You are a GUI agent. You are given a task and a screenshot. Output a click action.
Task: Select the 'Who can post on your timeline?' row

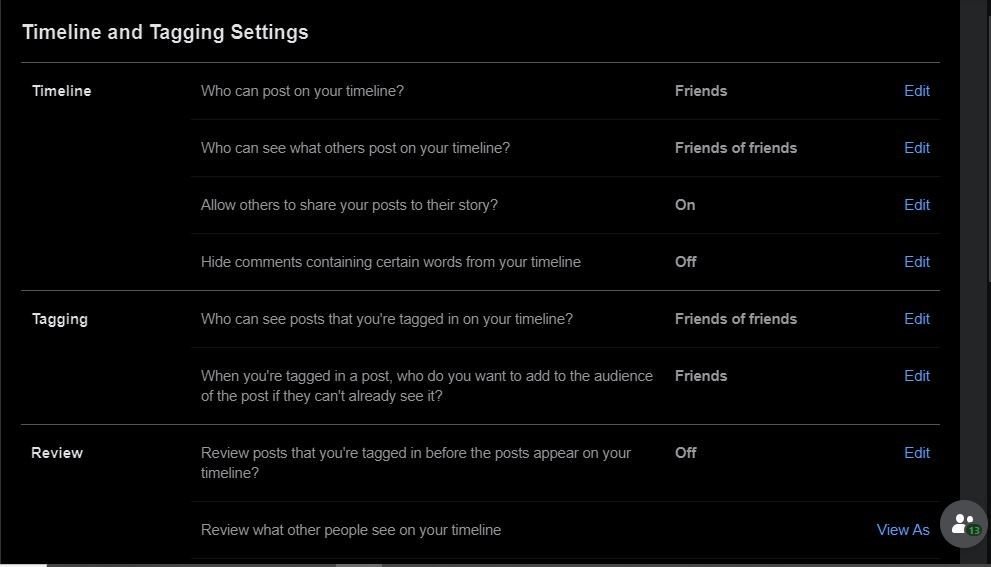(x=302, y=91)
